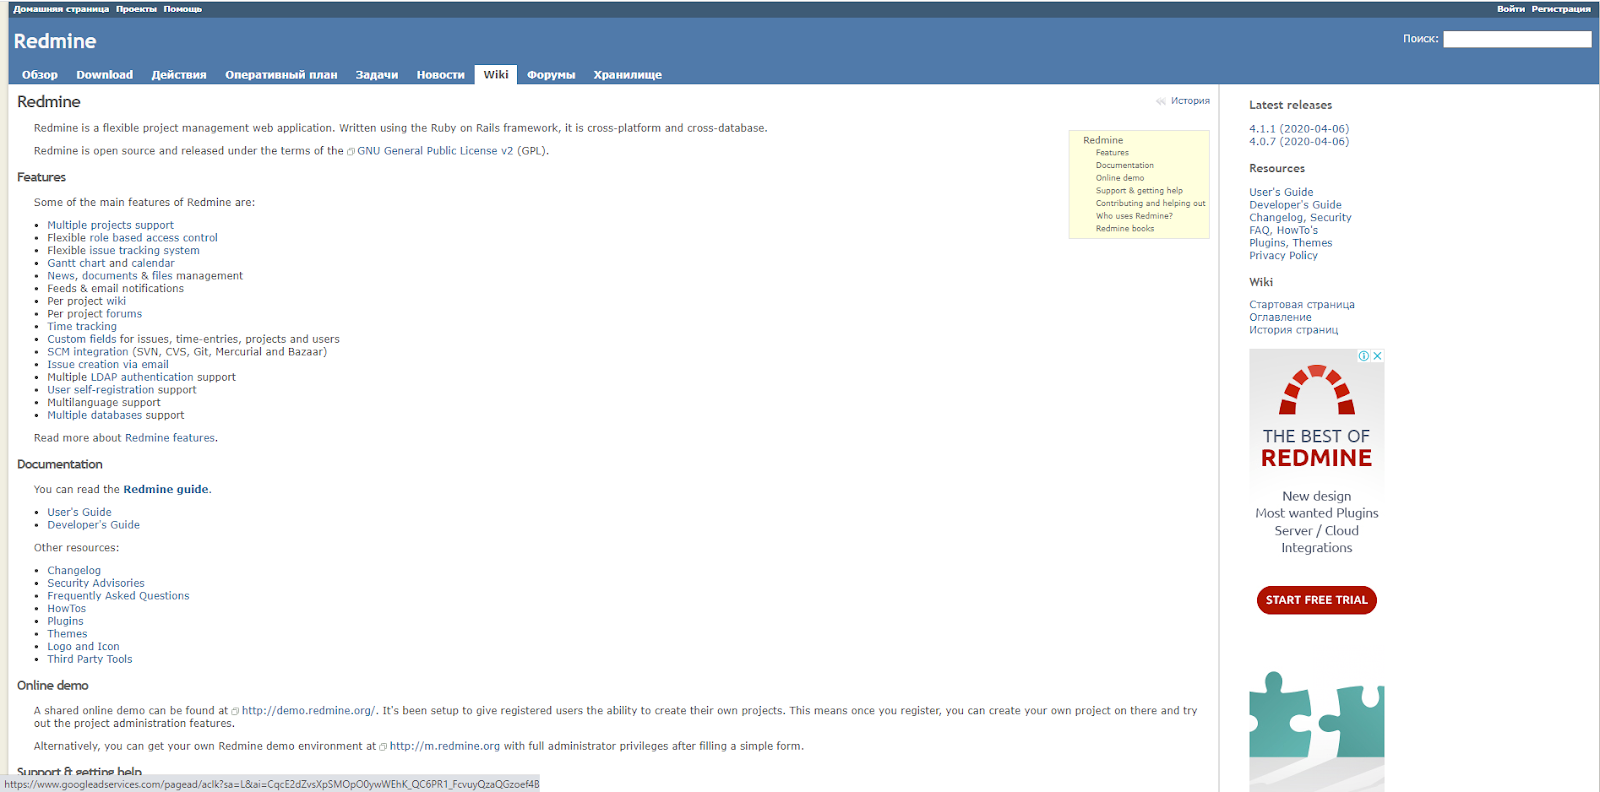
Task: Close the ad with the X icon
Action: [x=1377, y=356]
